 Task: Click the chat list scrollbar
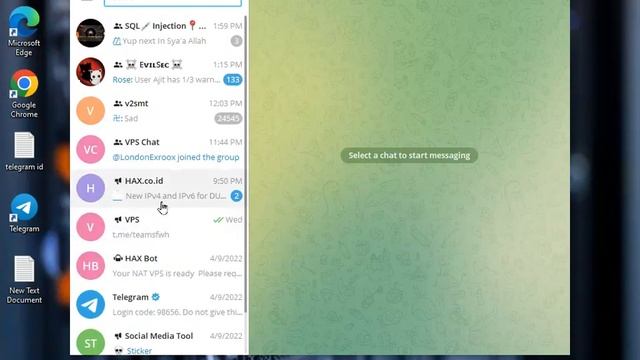(245, 163)
